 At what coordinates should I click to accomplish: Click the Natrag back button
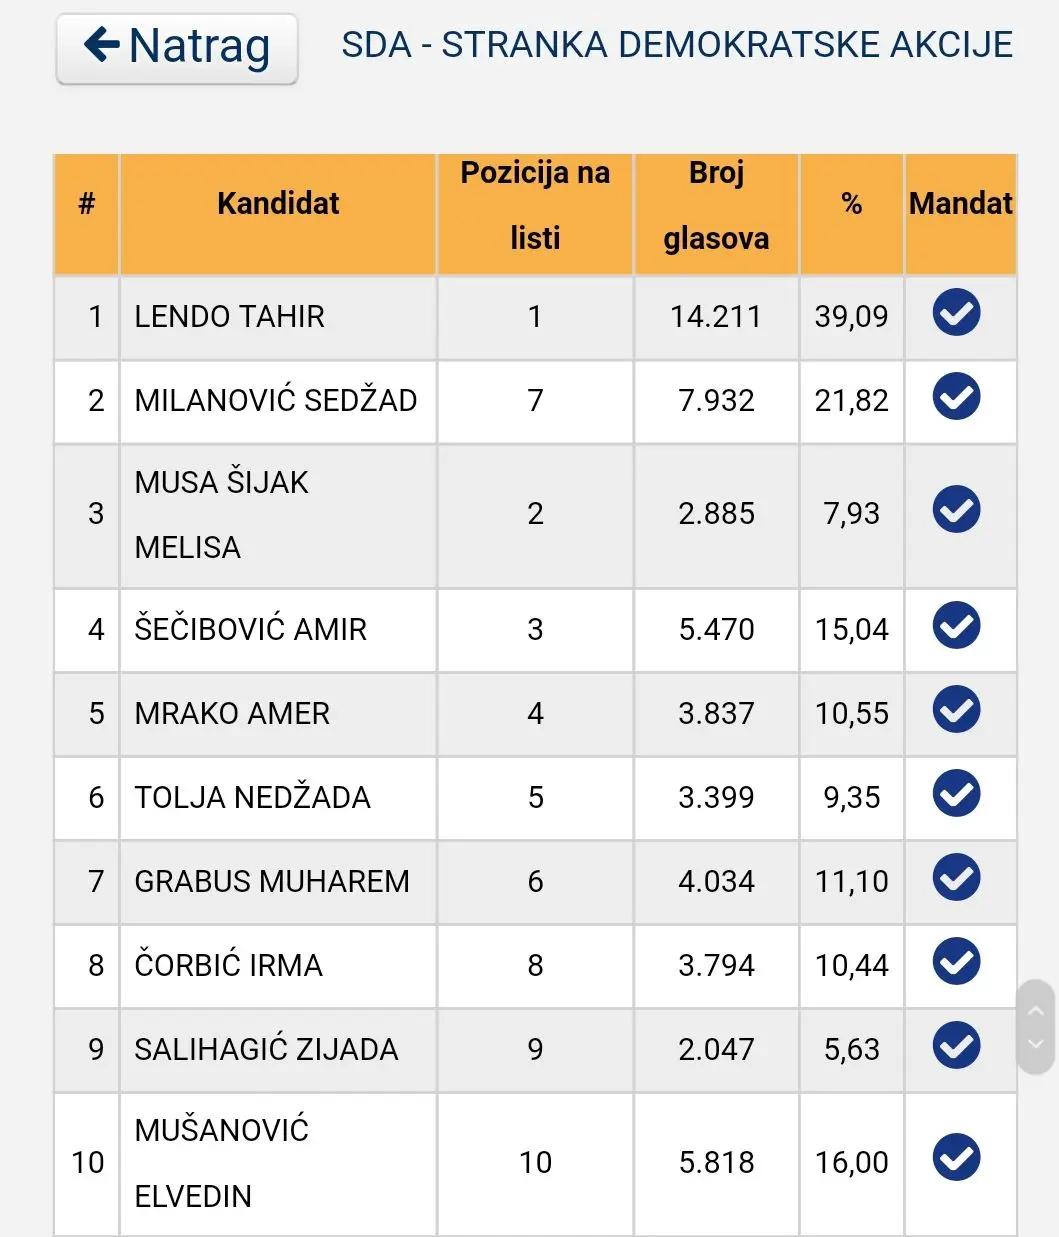coord(177,48)
